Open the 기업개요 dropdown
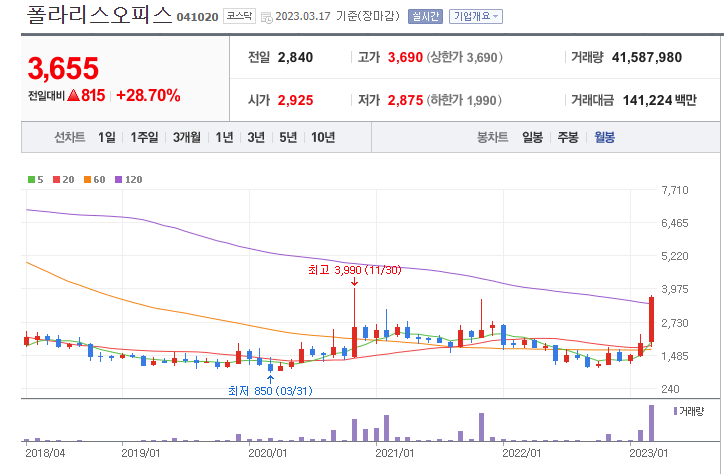Viewport: 724px width, 474px height. 476,17
